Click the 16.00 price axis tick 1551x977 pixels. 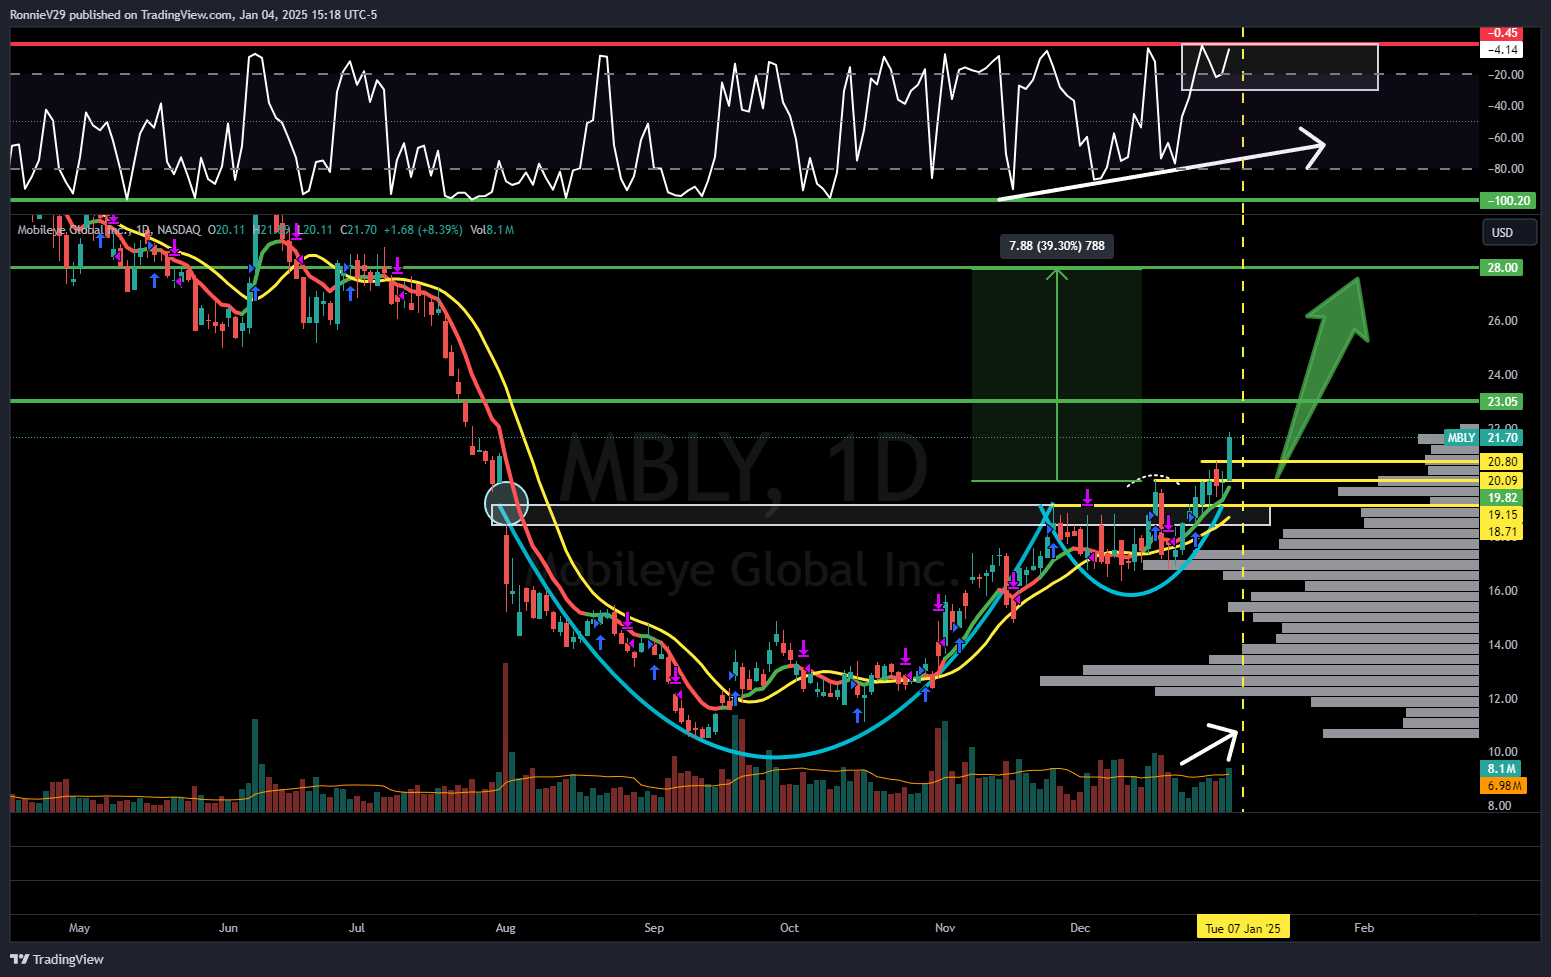1503,591
